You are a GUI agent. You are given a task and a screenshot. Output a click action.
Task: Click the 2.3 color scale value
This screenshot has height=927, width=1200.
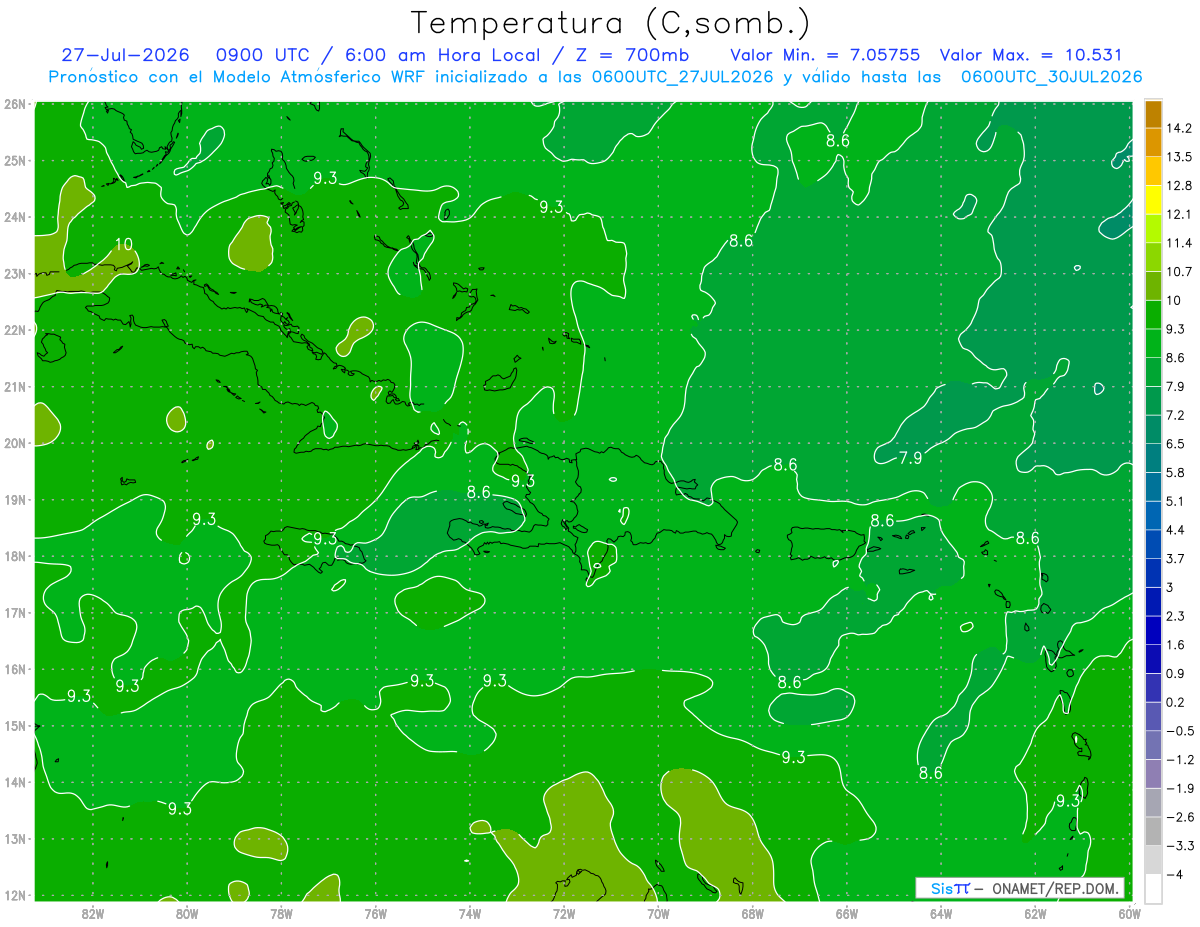(1177, 616)
